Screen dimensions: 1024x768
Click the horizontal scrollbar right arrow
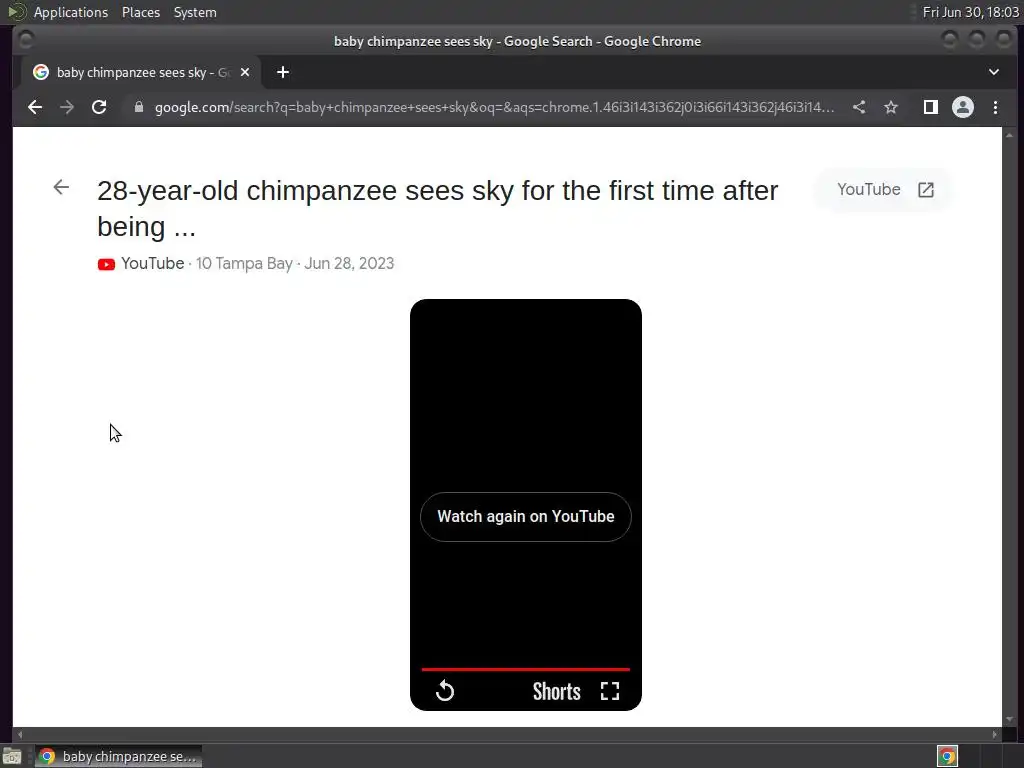coord(995,734)
